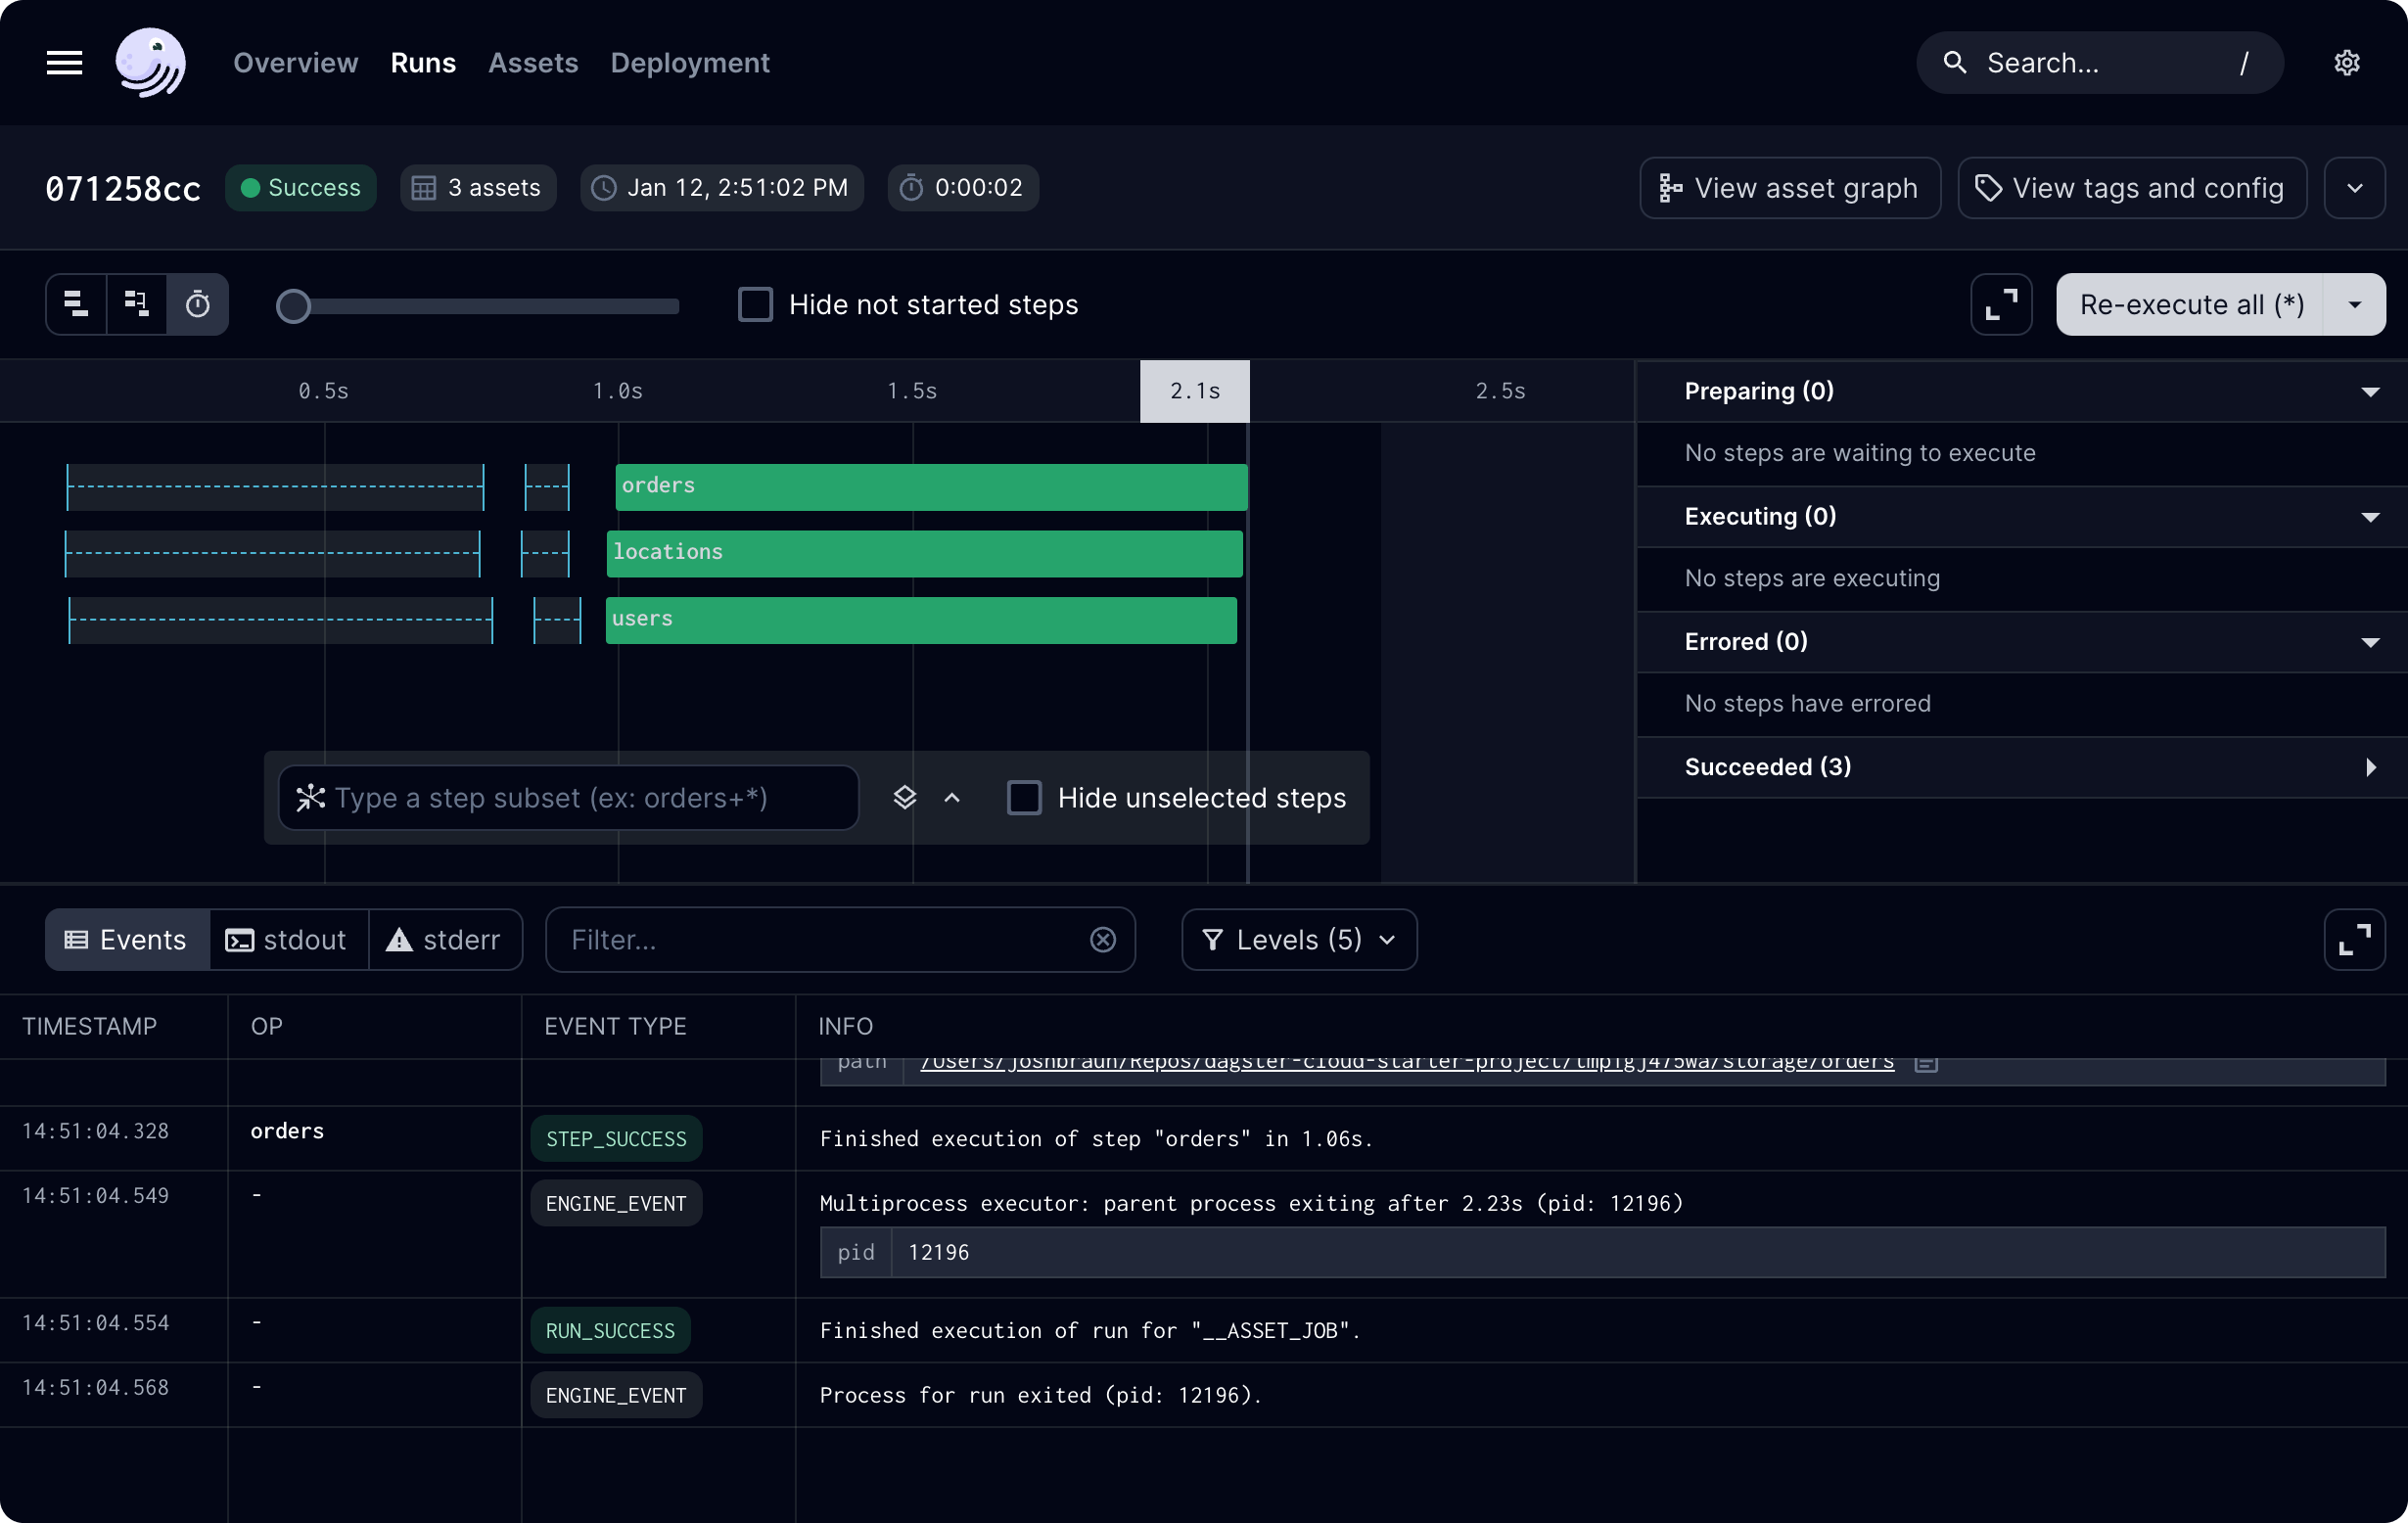Click Re-execute all (*) button
The height and width of the screenshot is (1523, 2408).
tap(2192, 304)
